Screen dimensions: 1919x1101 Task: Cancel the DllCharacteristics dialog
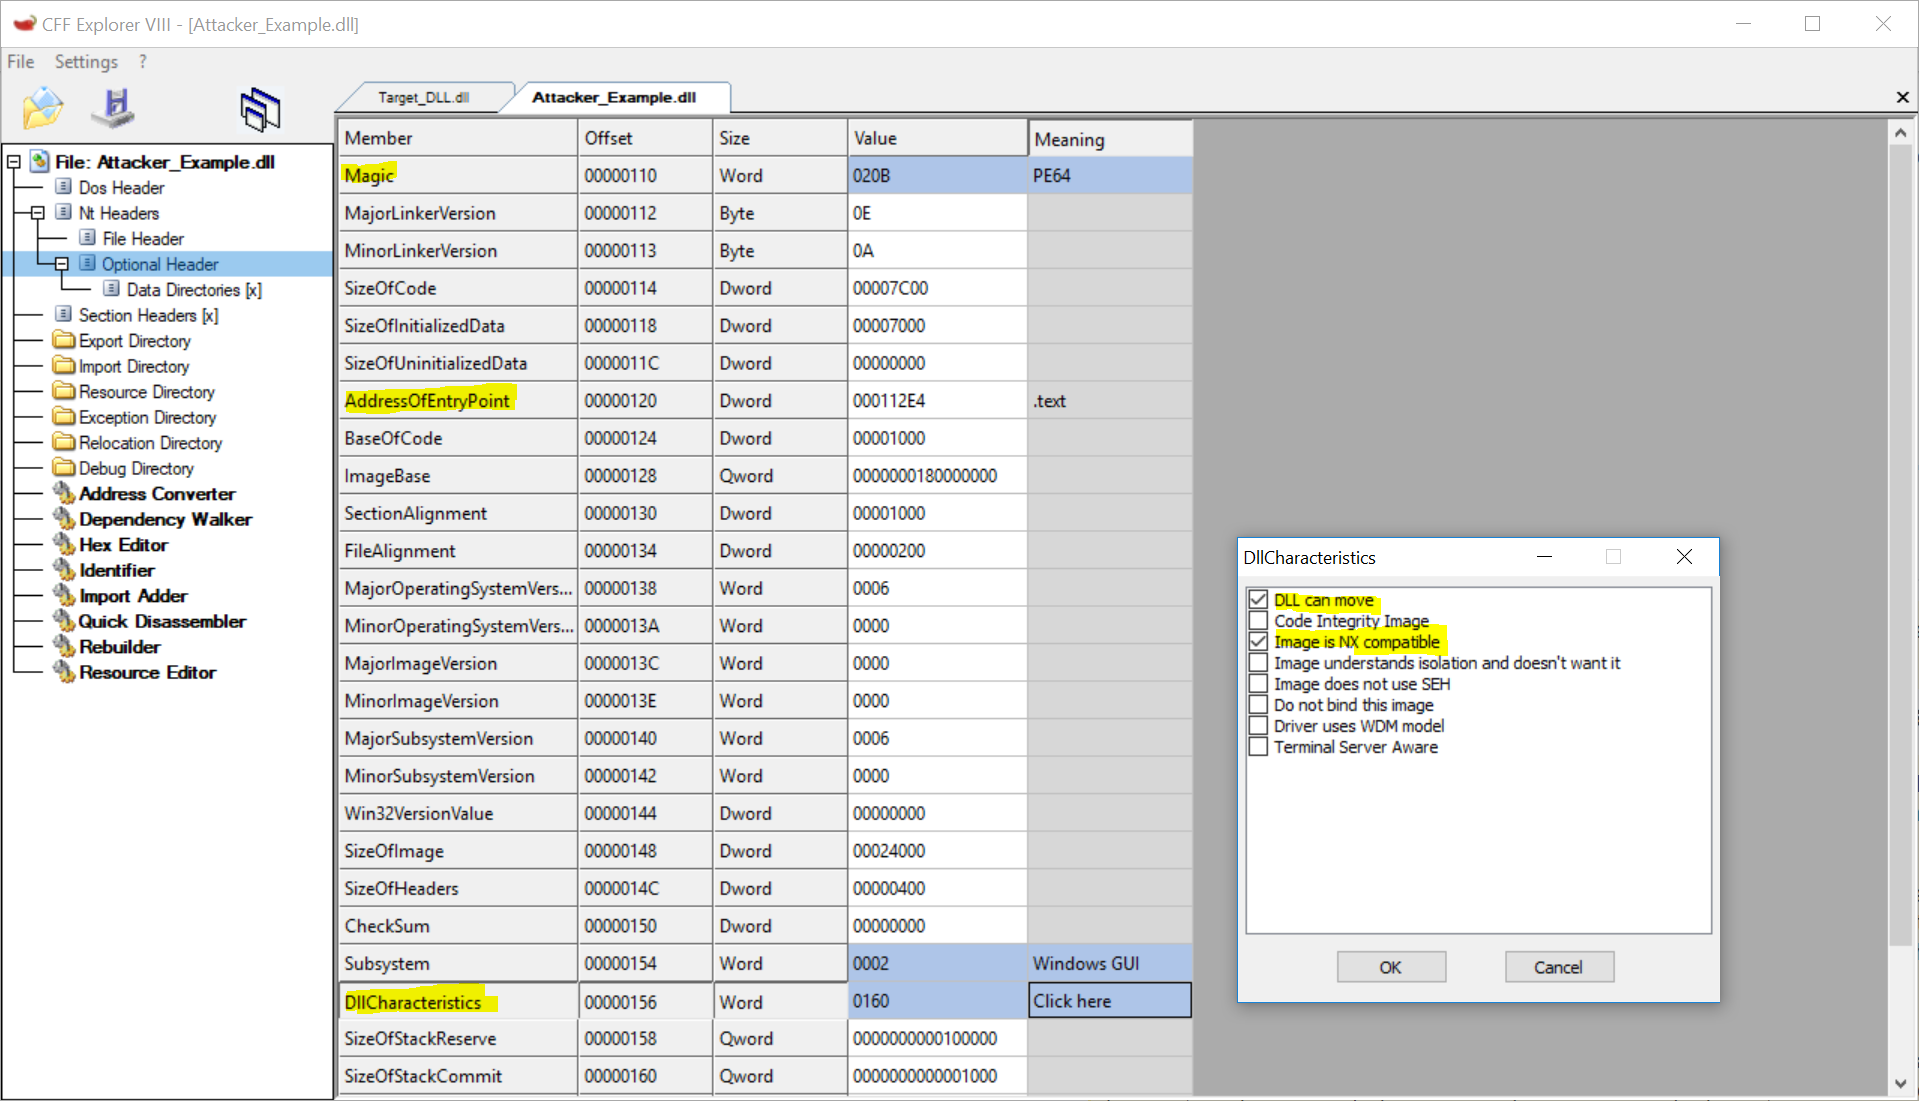tap(1558, 967)
